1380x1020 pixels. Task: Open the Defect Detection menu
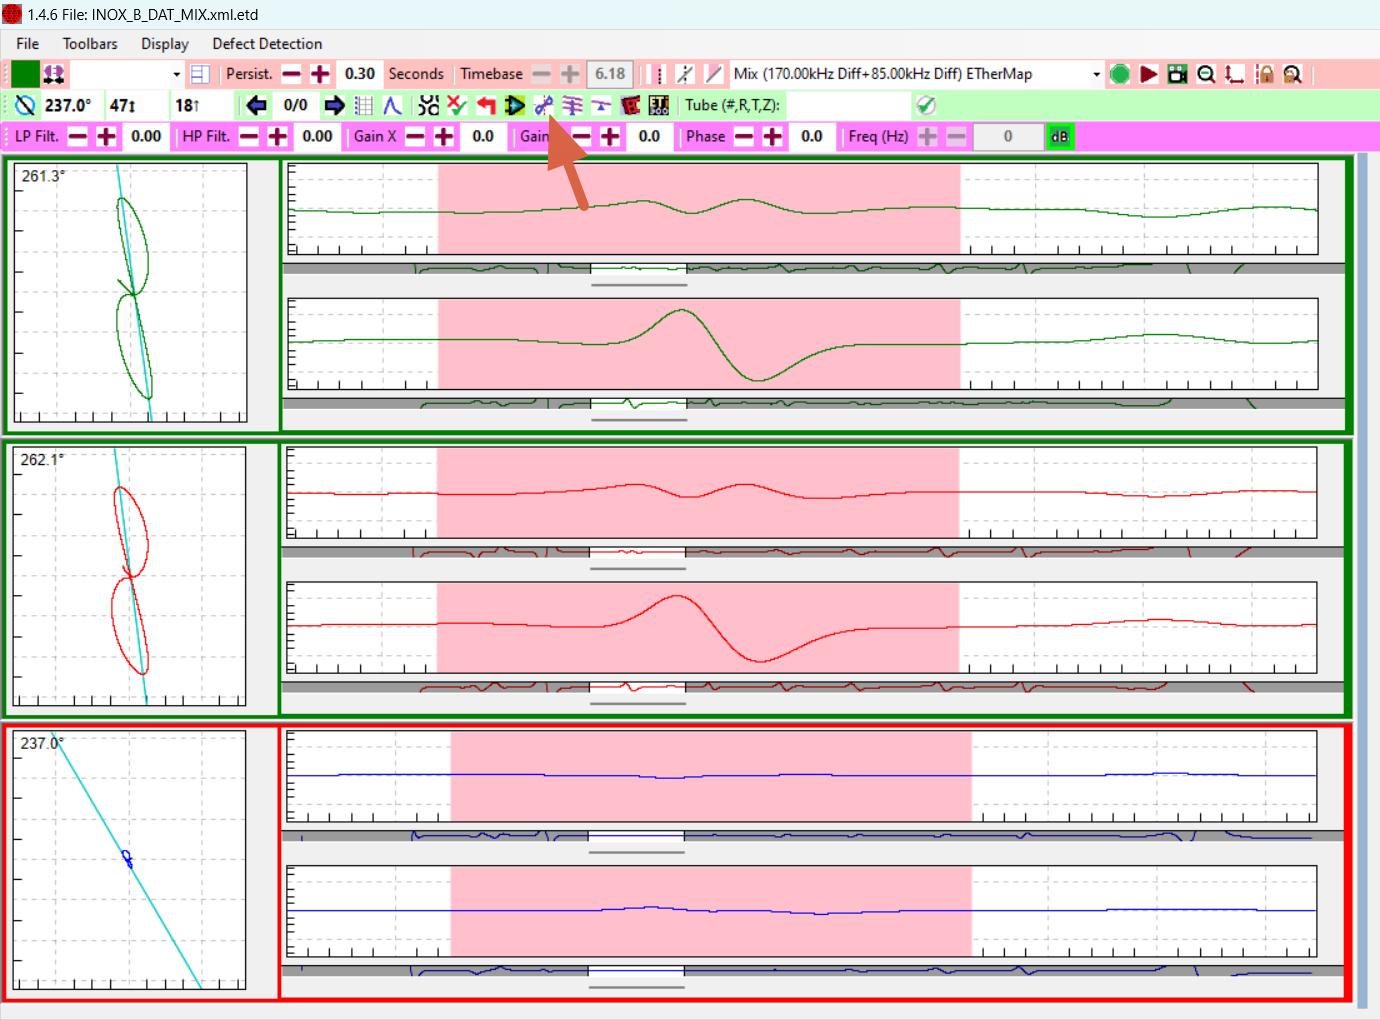[x=267, y=44]
